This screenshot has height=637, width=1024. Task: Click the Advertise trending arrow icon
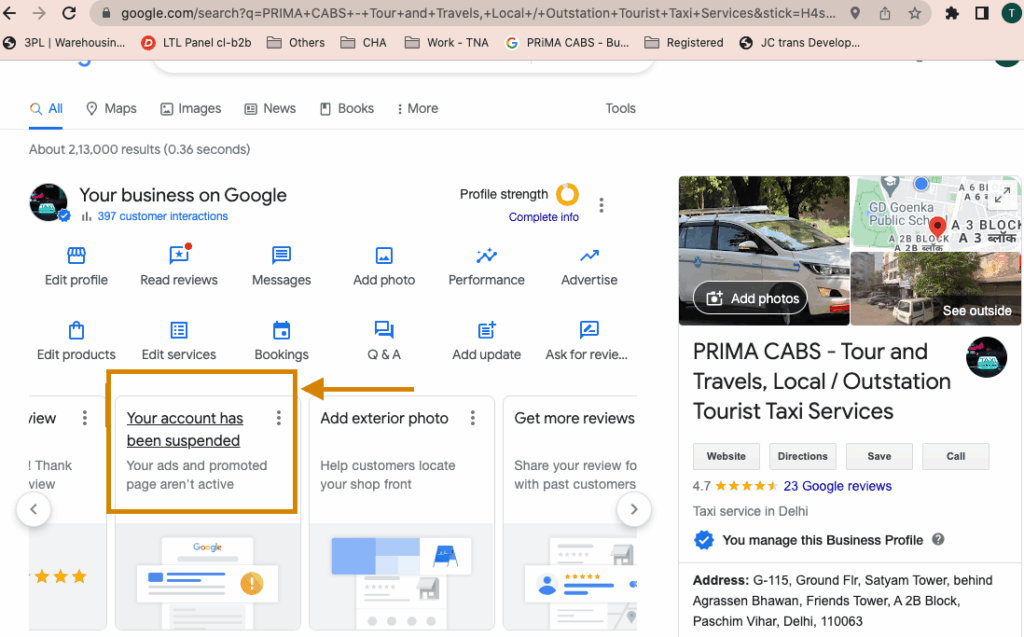[589, 256]
